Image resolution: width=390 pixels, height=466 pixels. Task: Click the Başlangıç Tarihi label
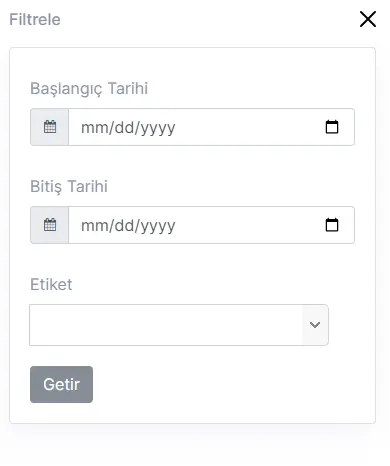(89, 89)
